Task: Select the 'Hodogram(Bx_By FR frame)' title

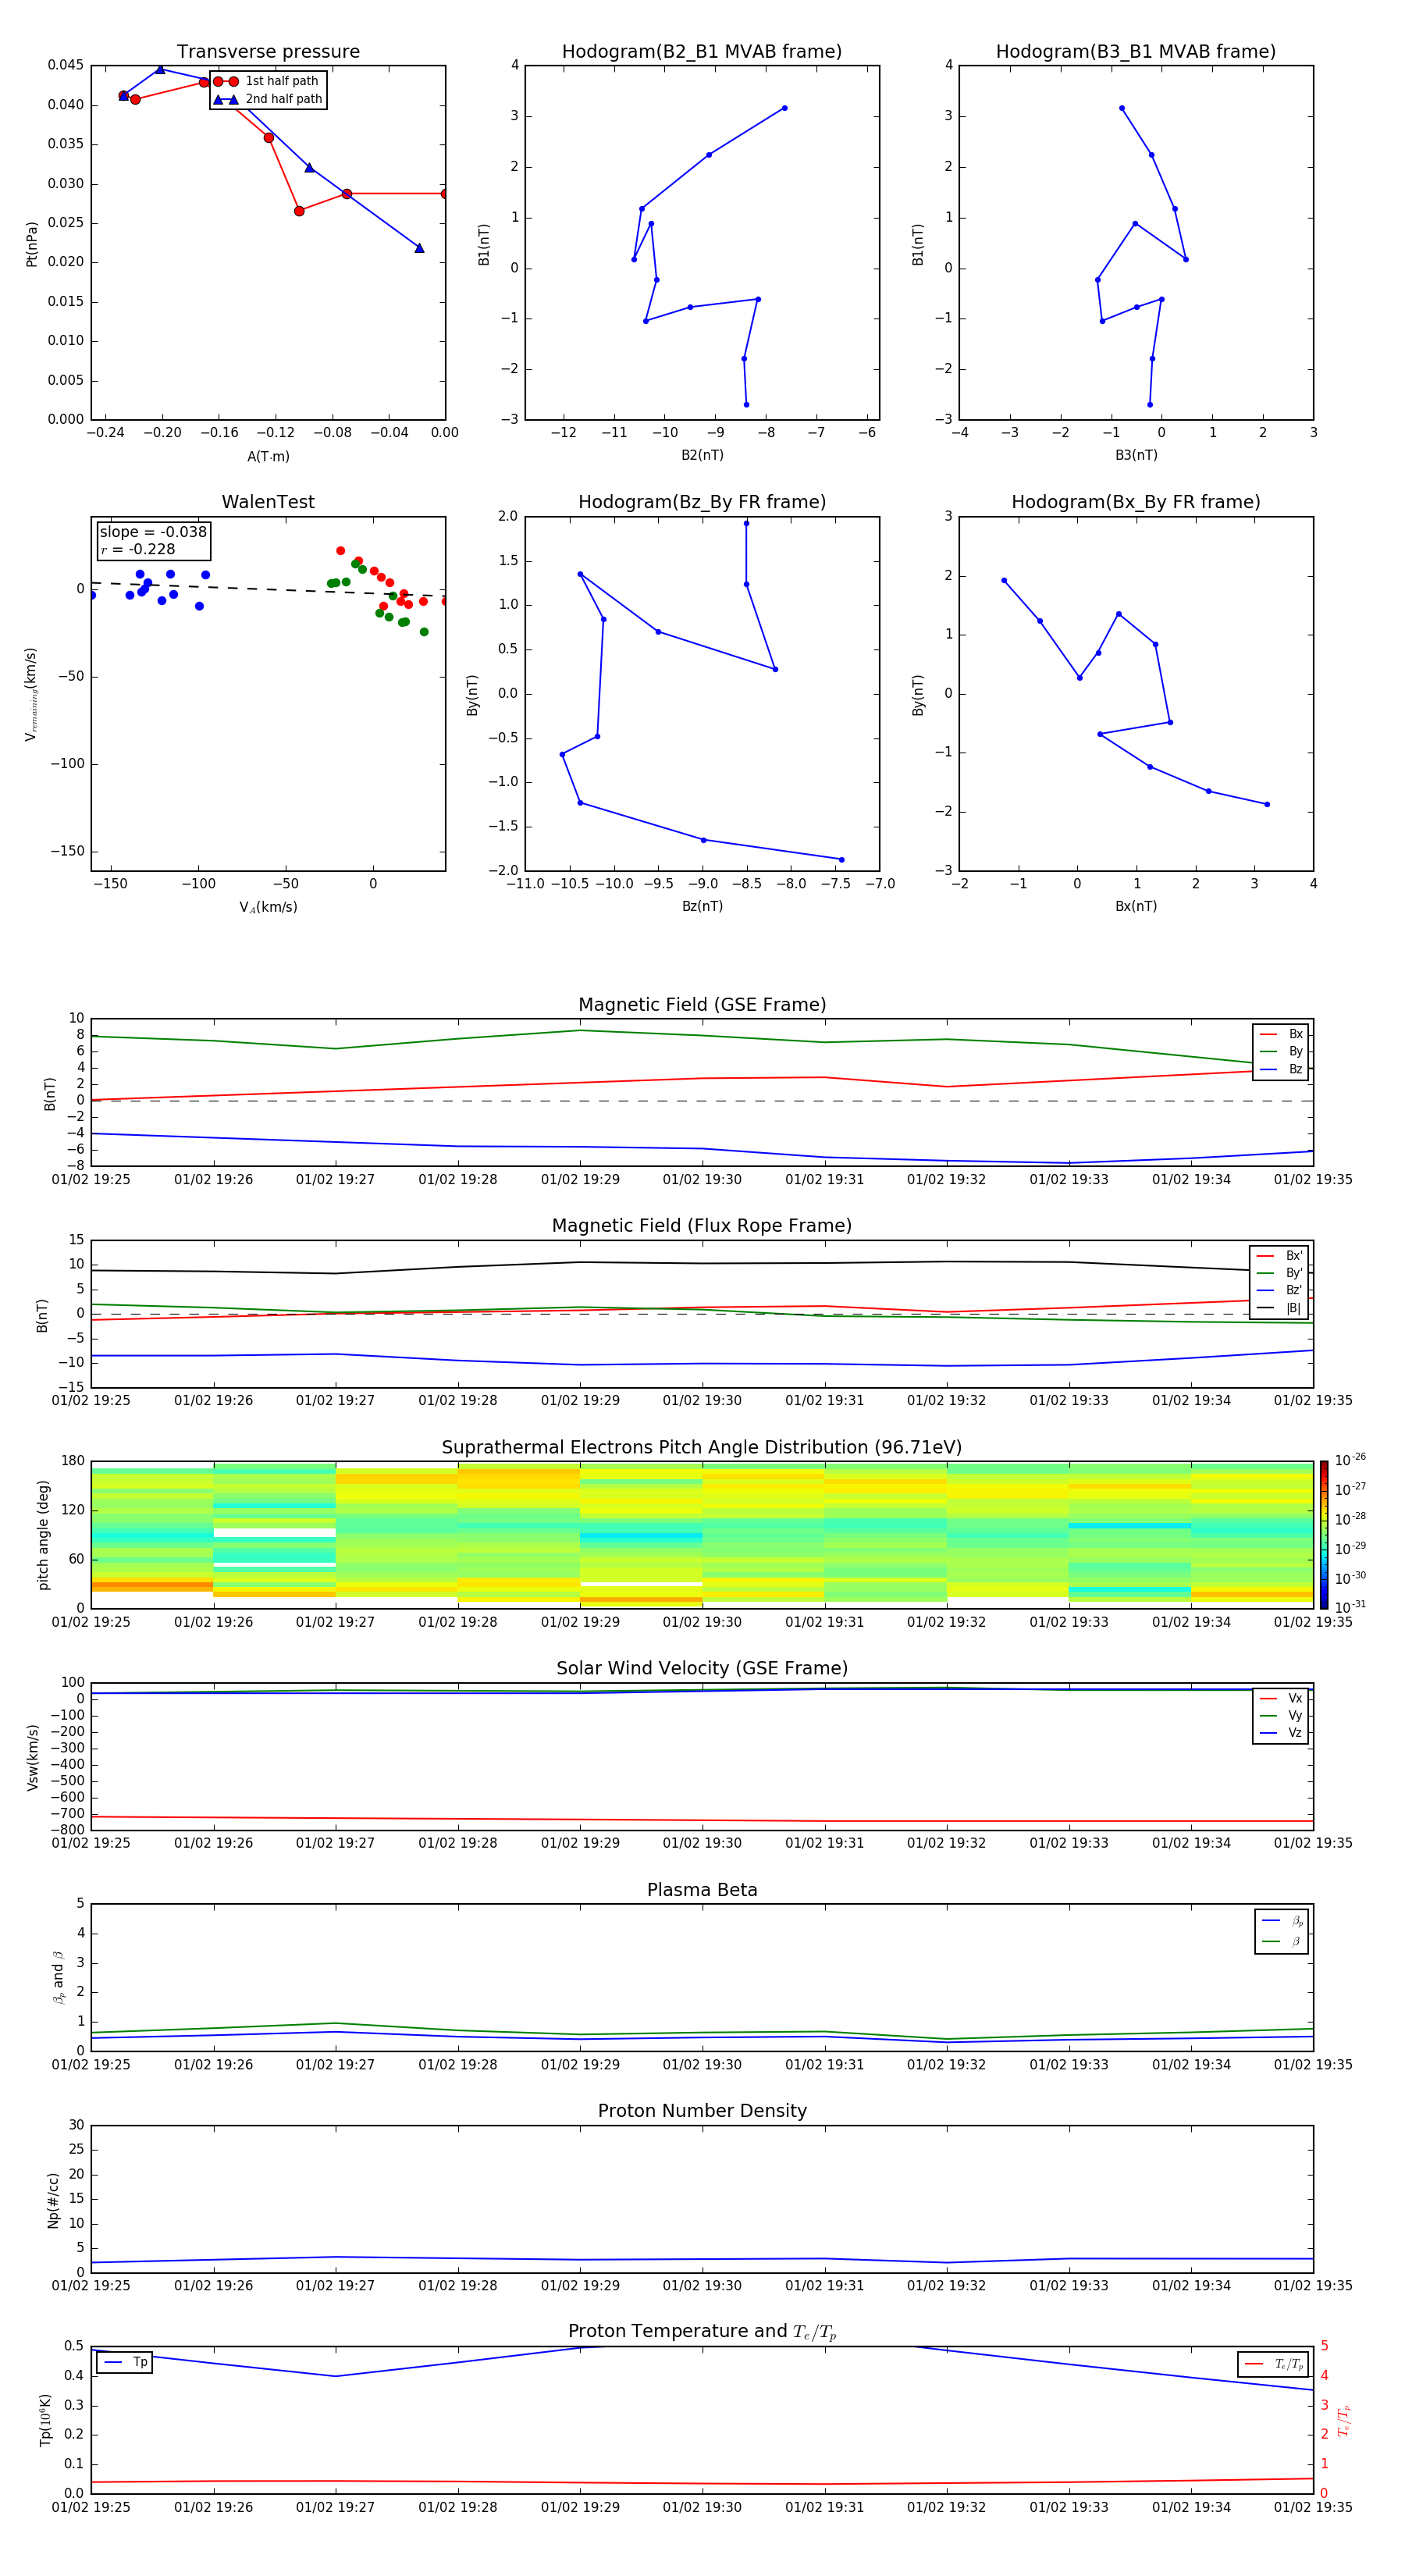Action: (1136, 502)
